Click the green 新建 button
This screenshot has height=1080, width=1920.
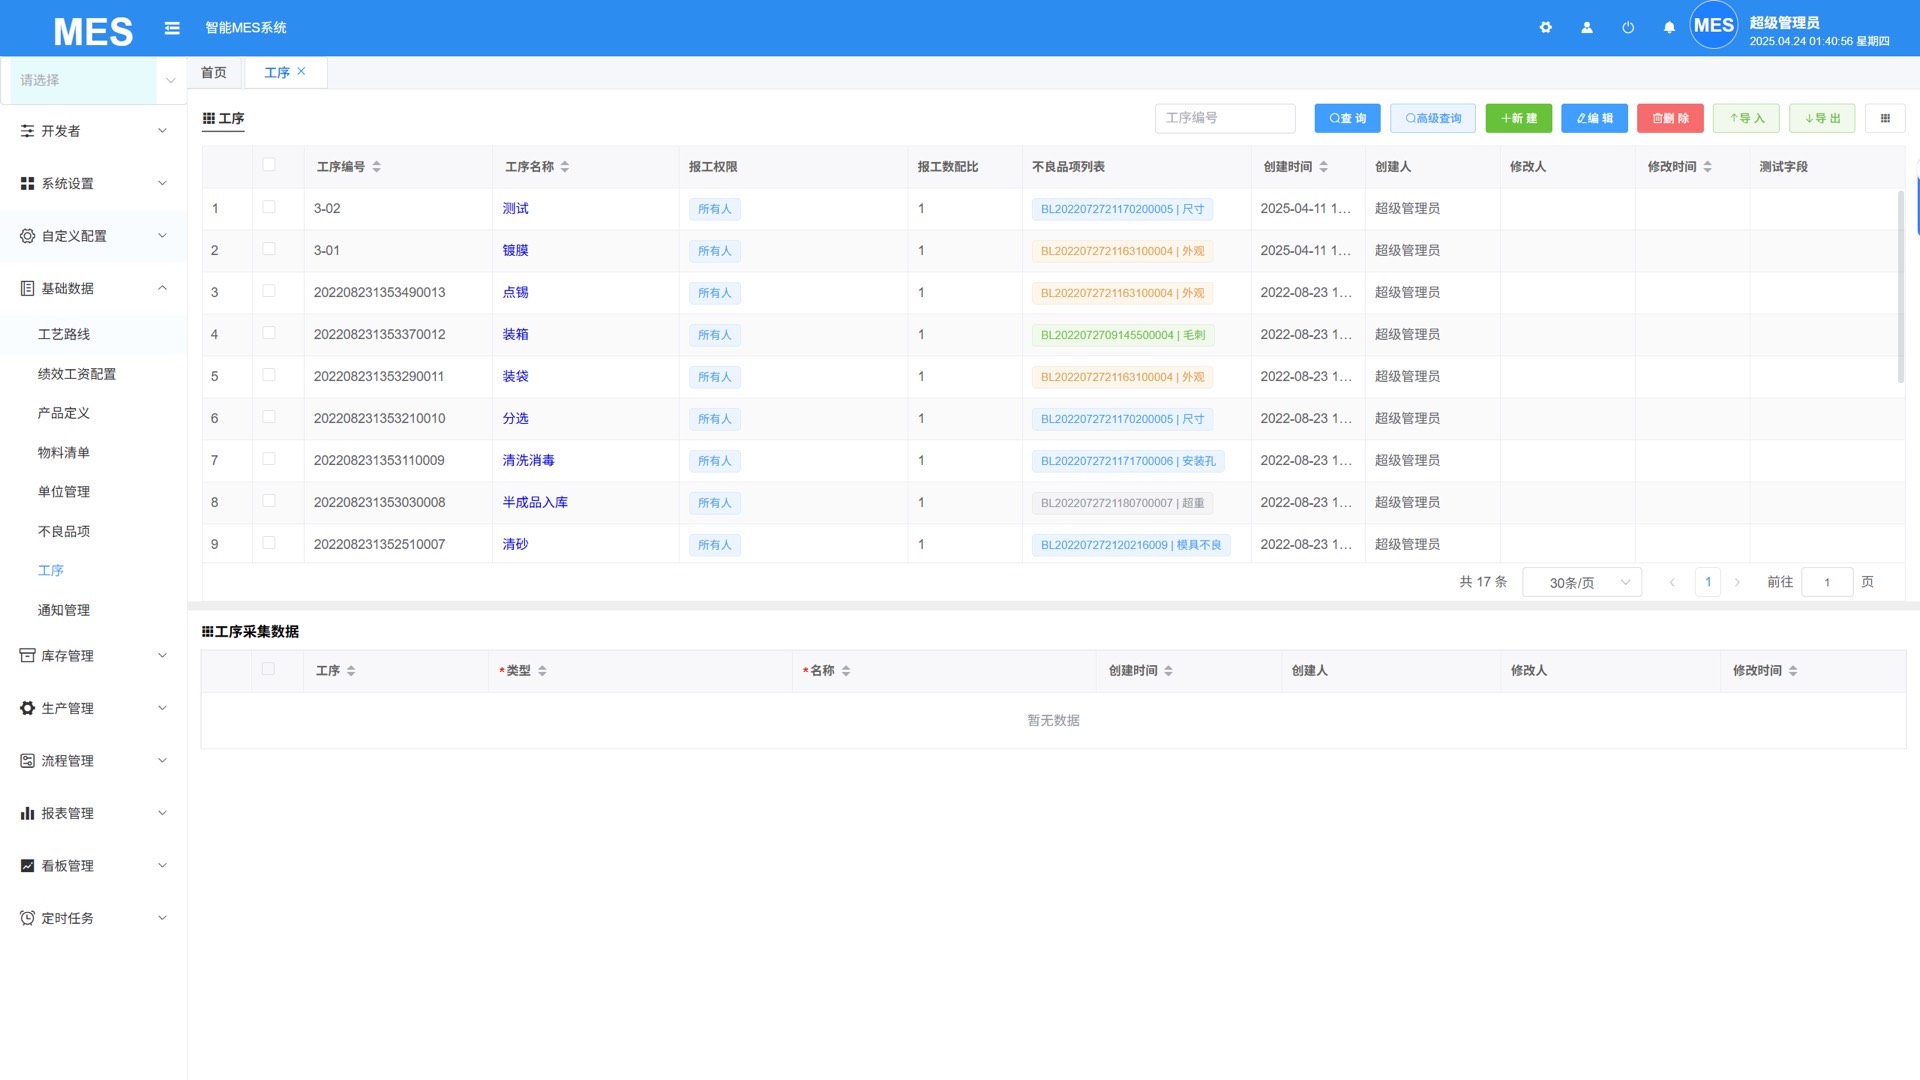click(1518, 118)
